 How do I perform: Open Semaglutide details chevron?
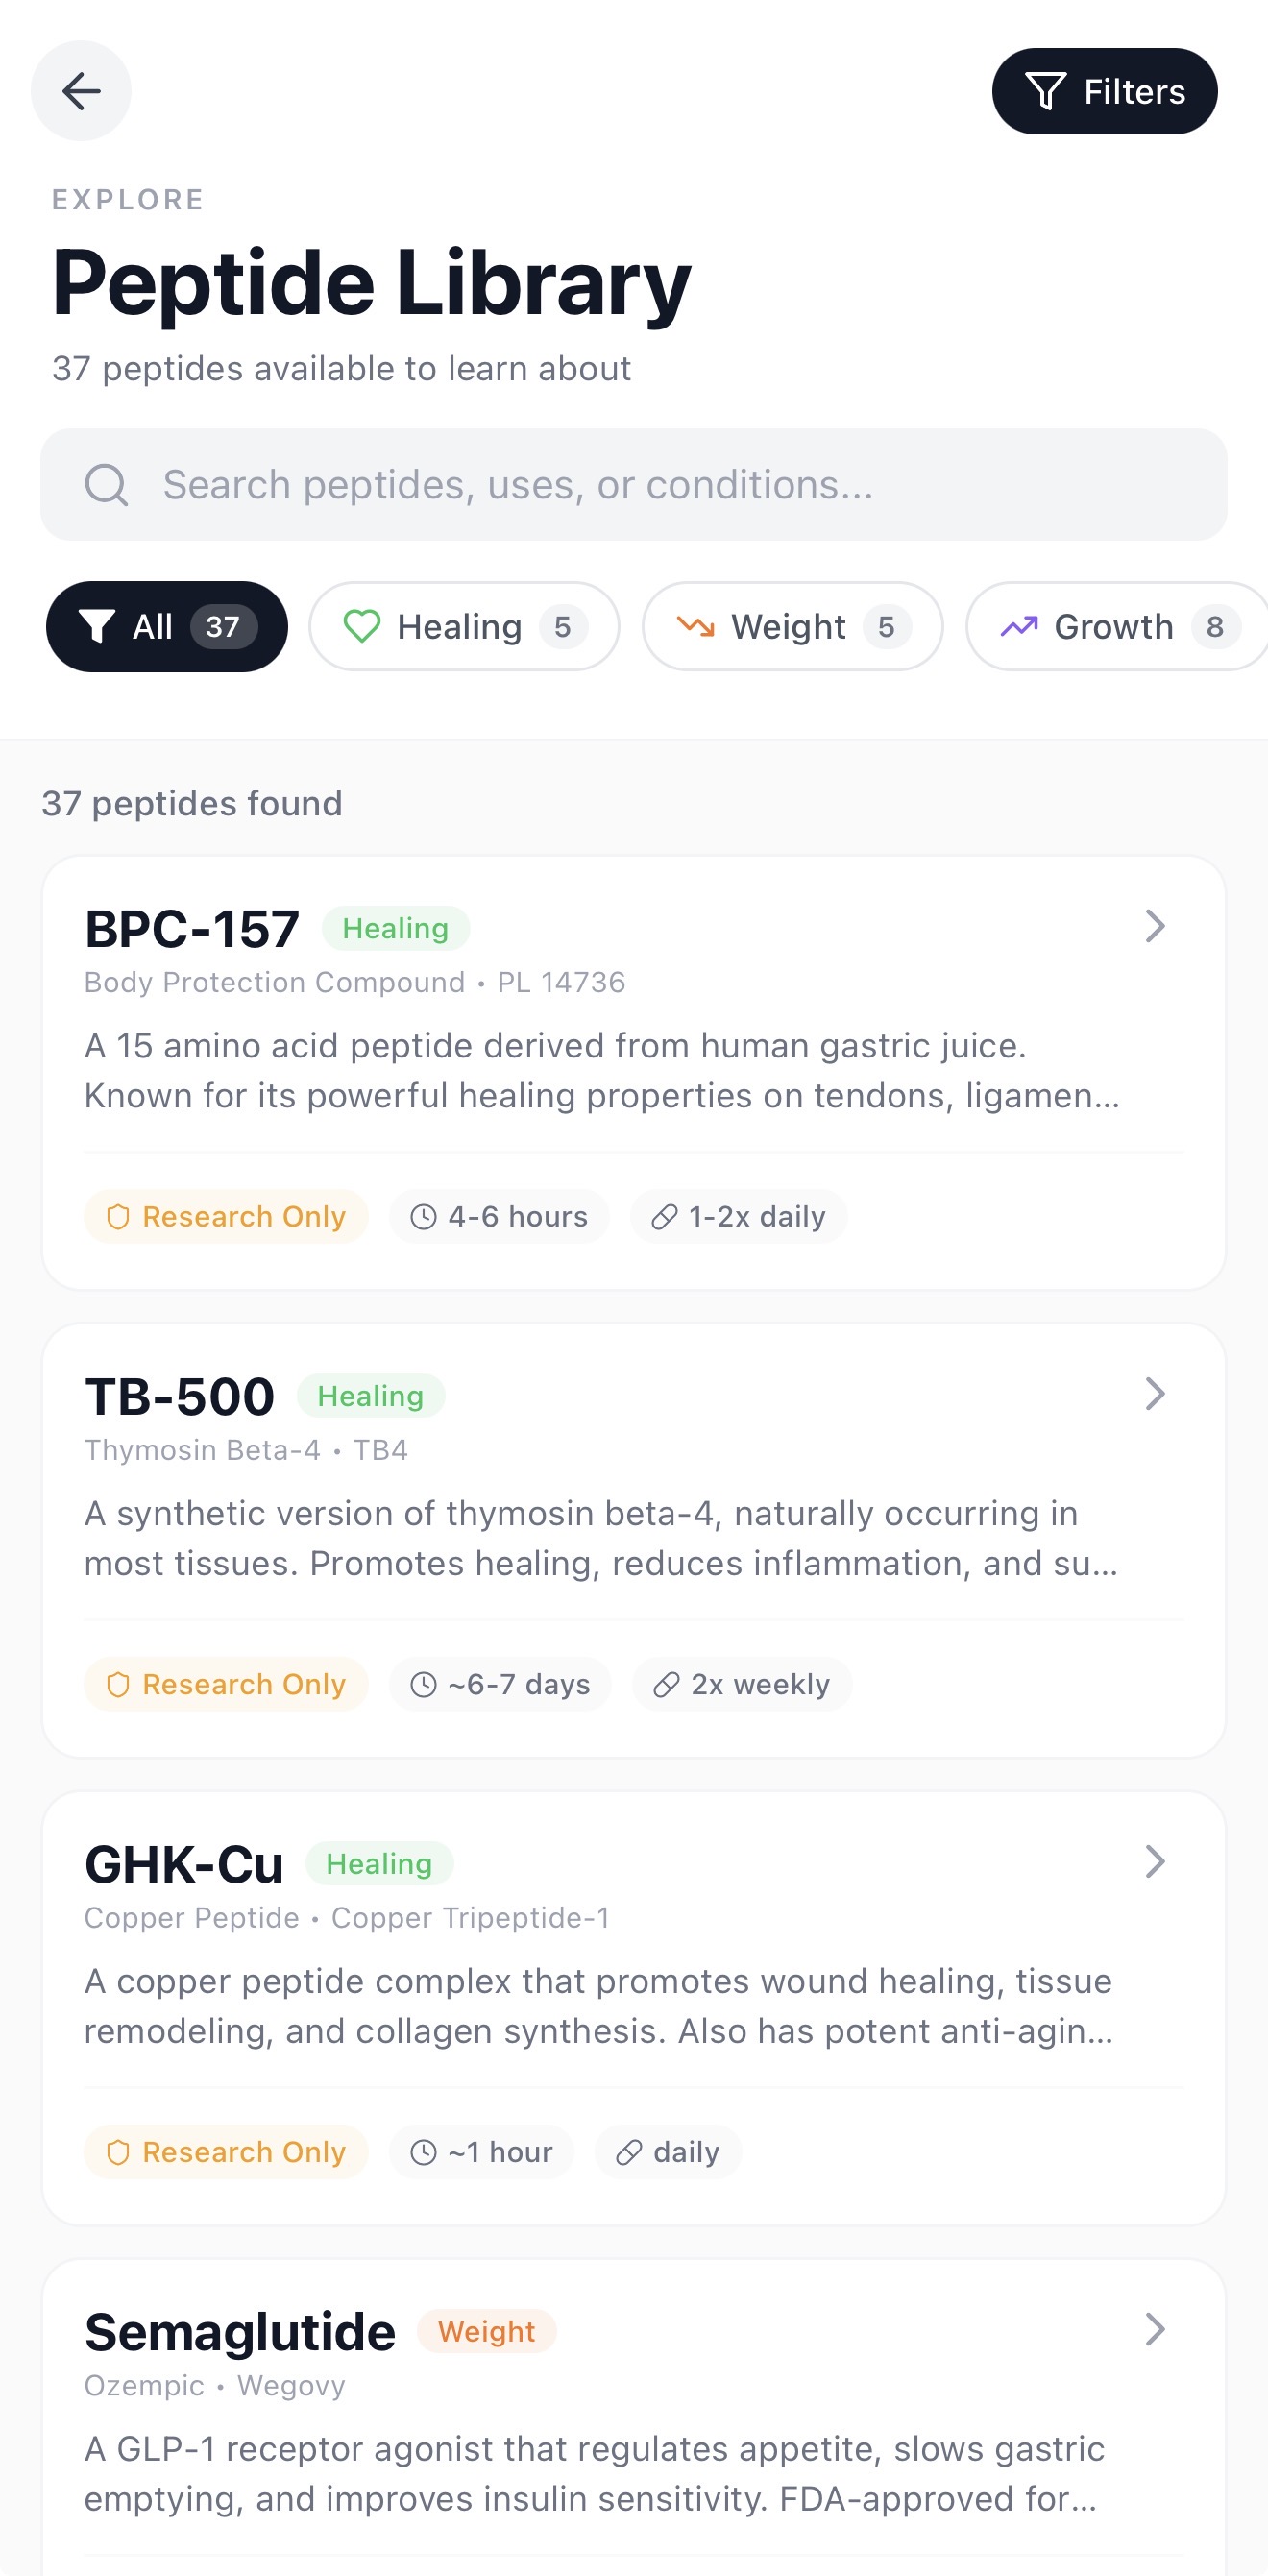(x=1155, y=2330)
